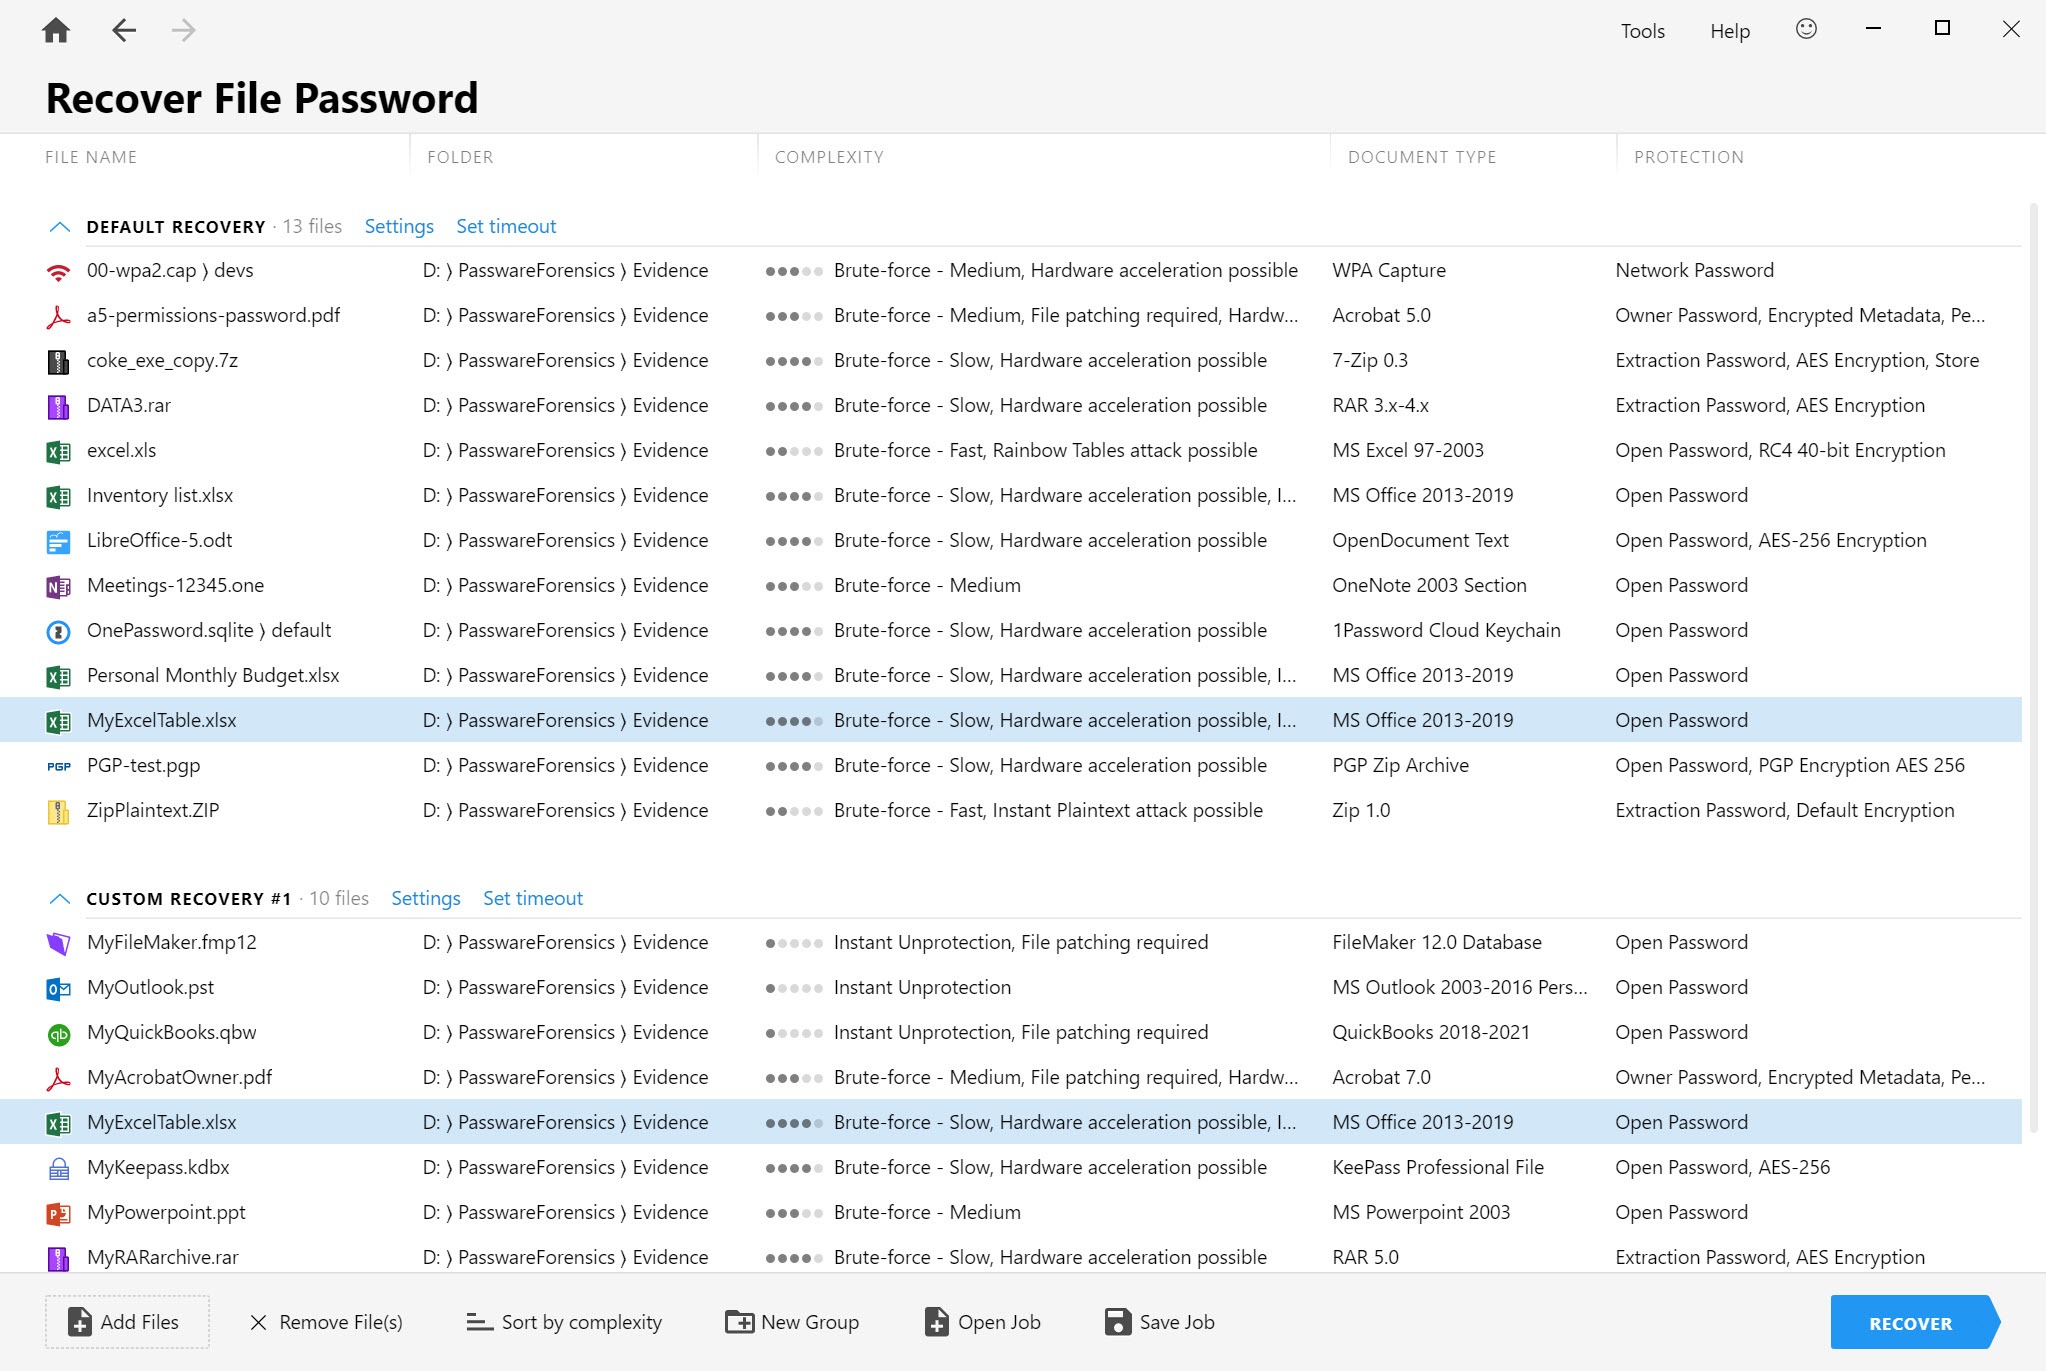Screen dimensions: 2046x1371
Task: Click the zip folder icon for ZipPlaintext.ZIP
Action: pos(59,811)
